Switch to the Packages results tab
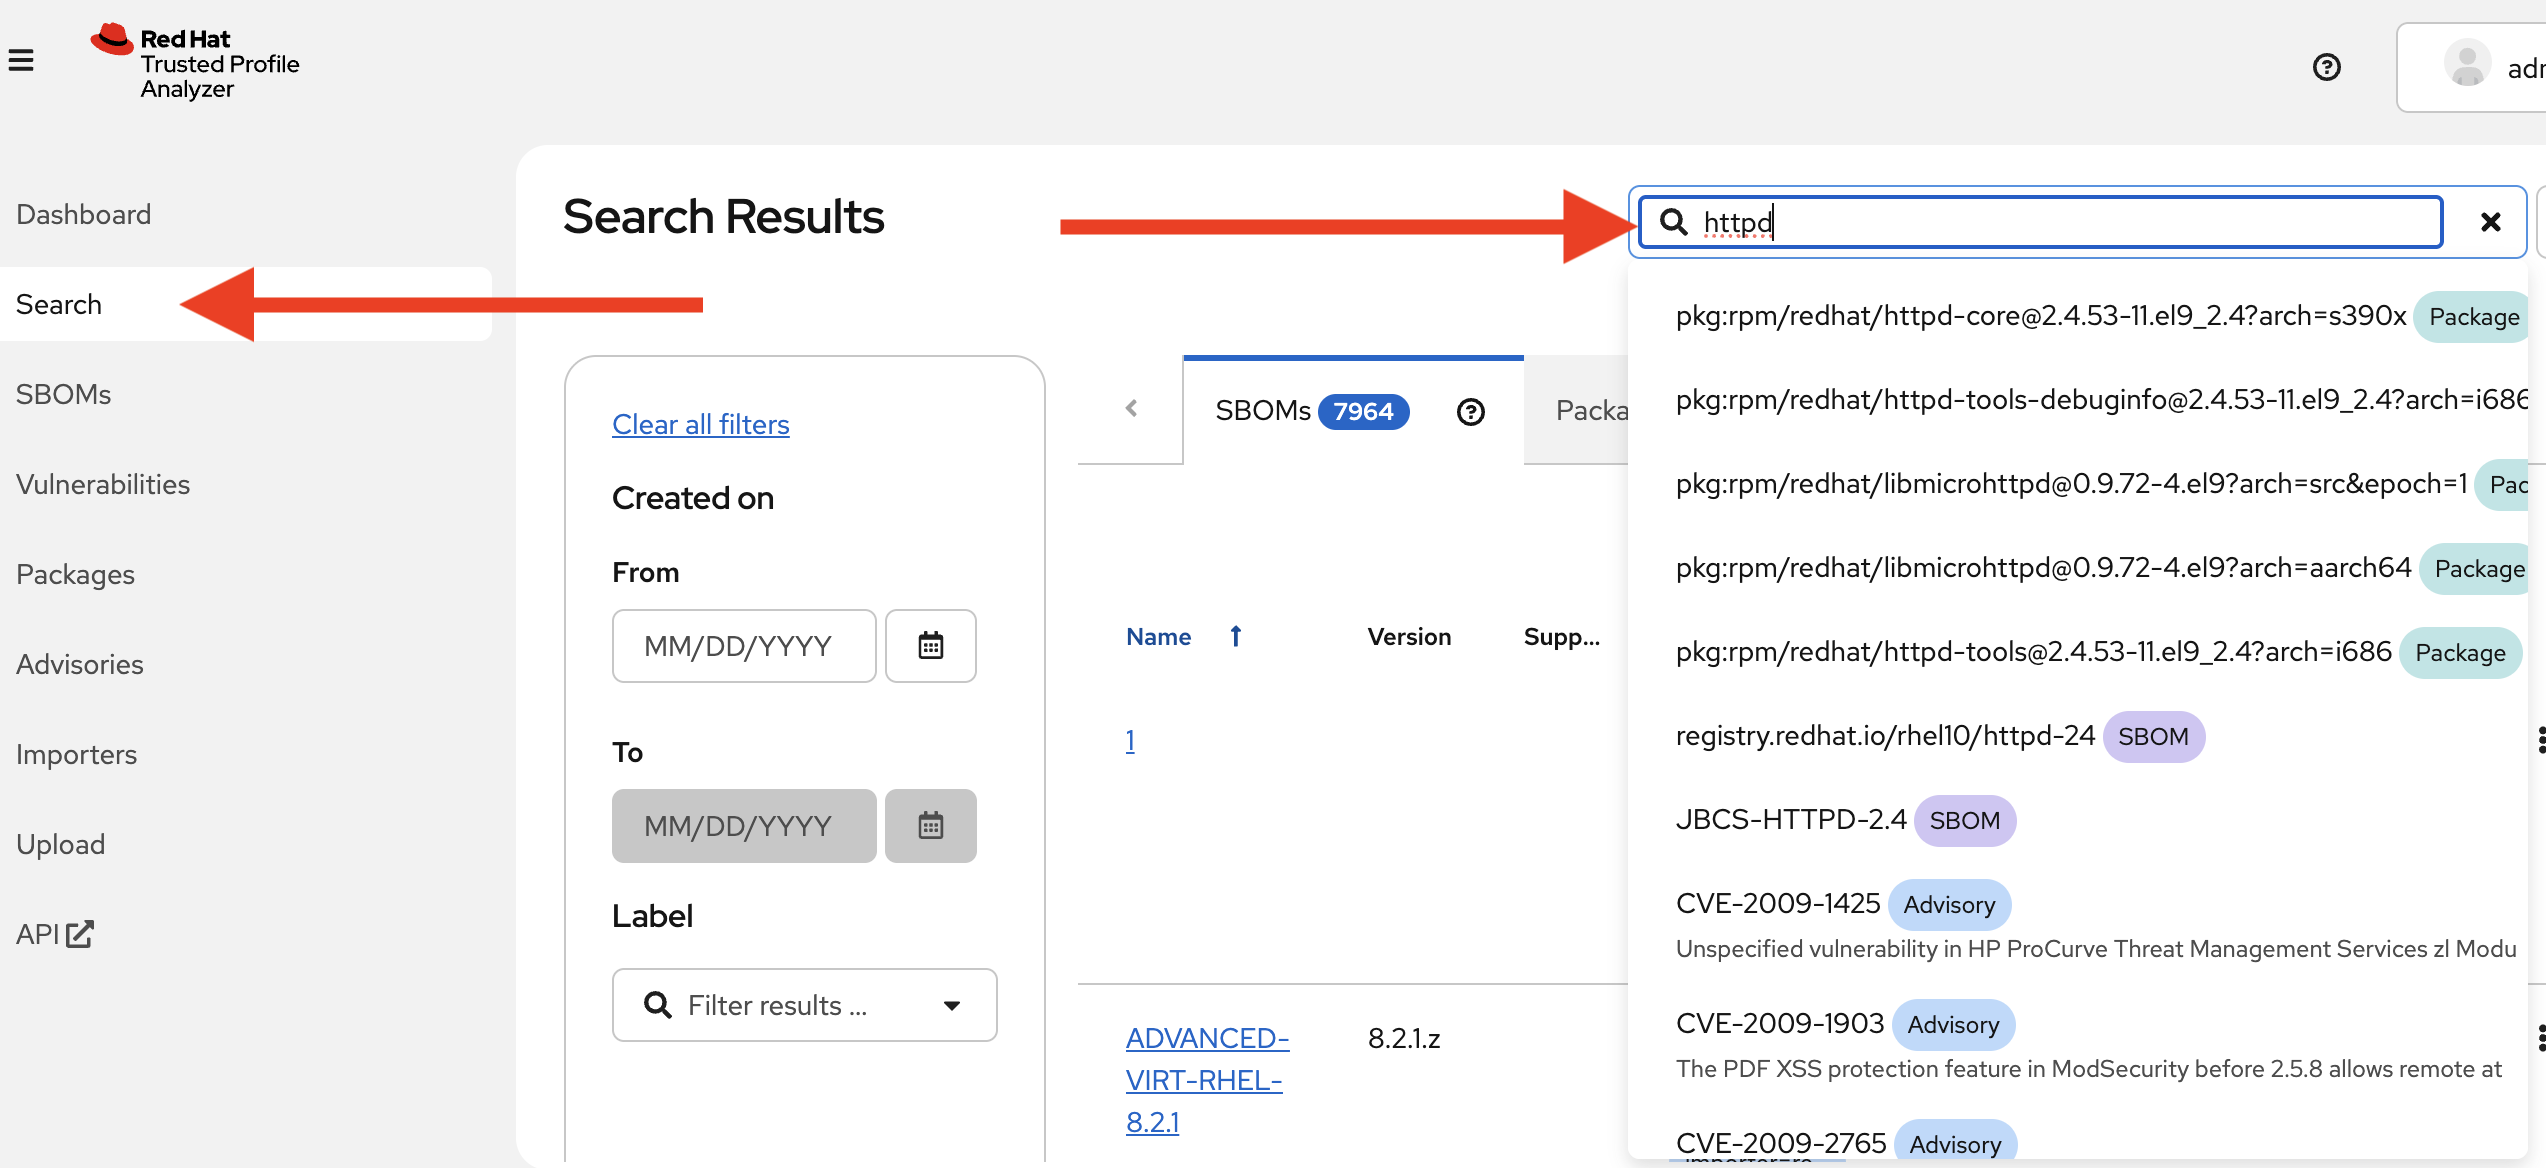The width and height of the screenshot is (2546, 1168). pyautogui.click(x=1590, y=411)
